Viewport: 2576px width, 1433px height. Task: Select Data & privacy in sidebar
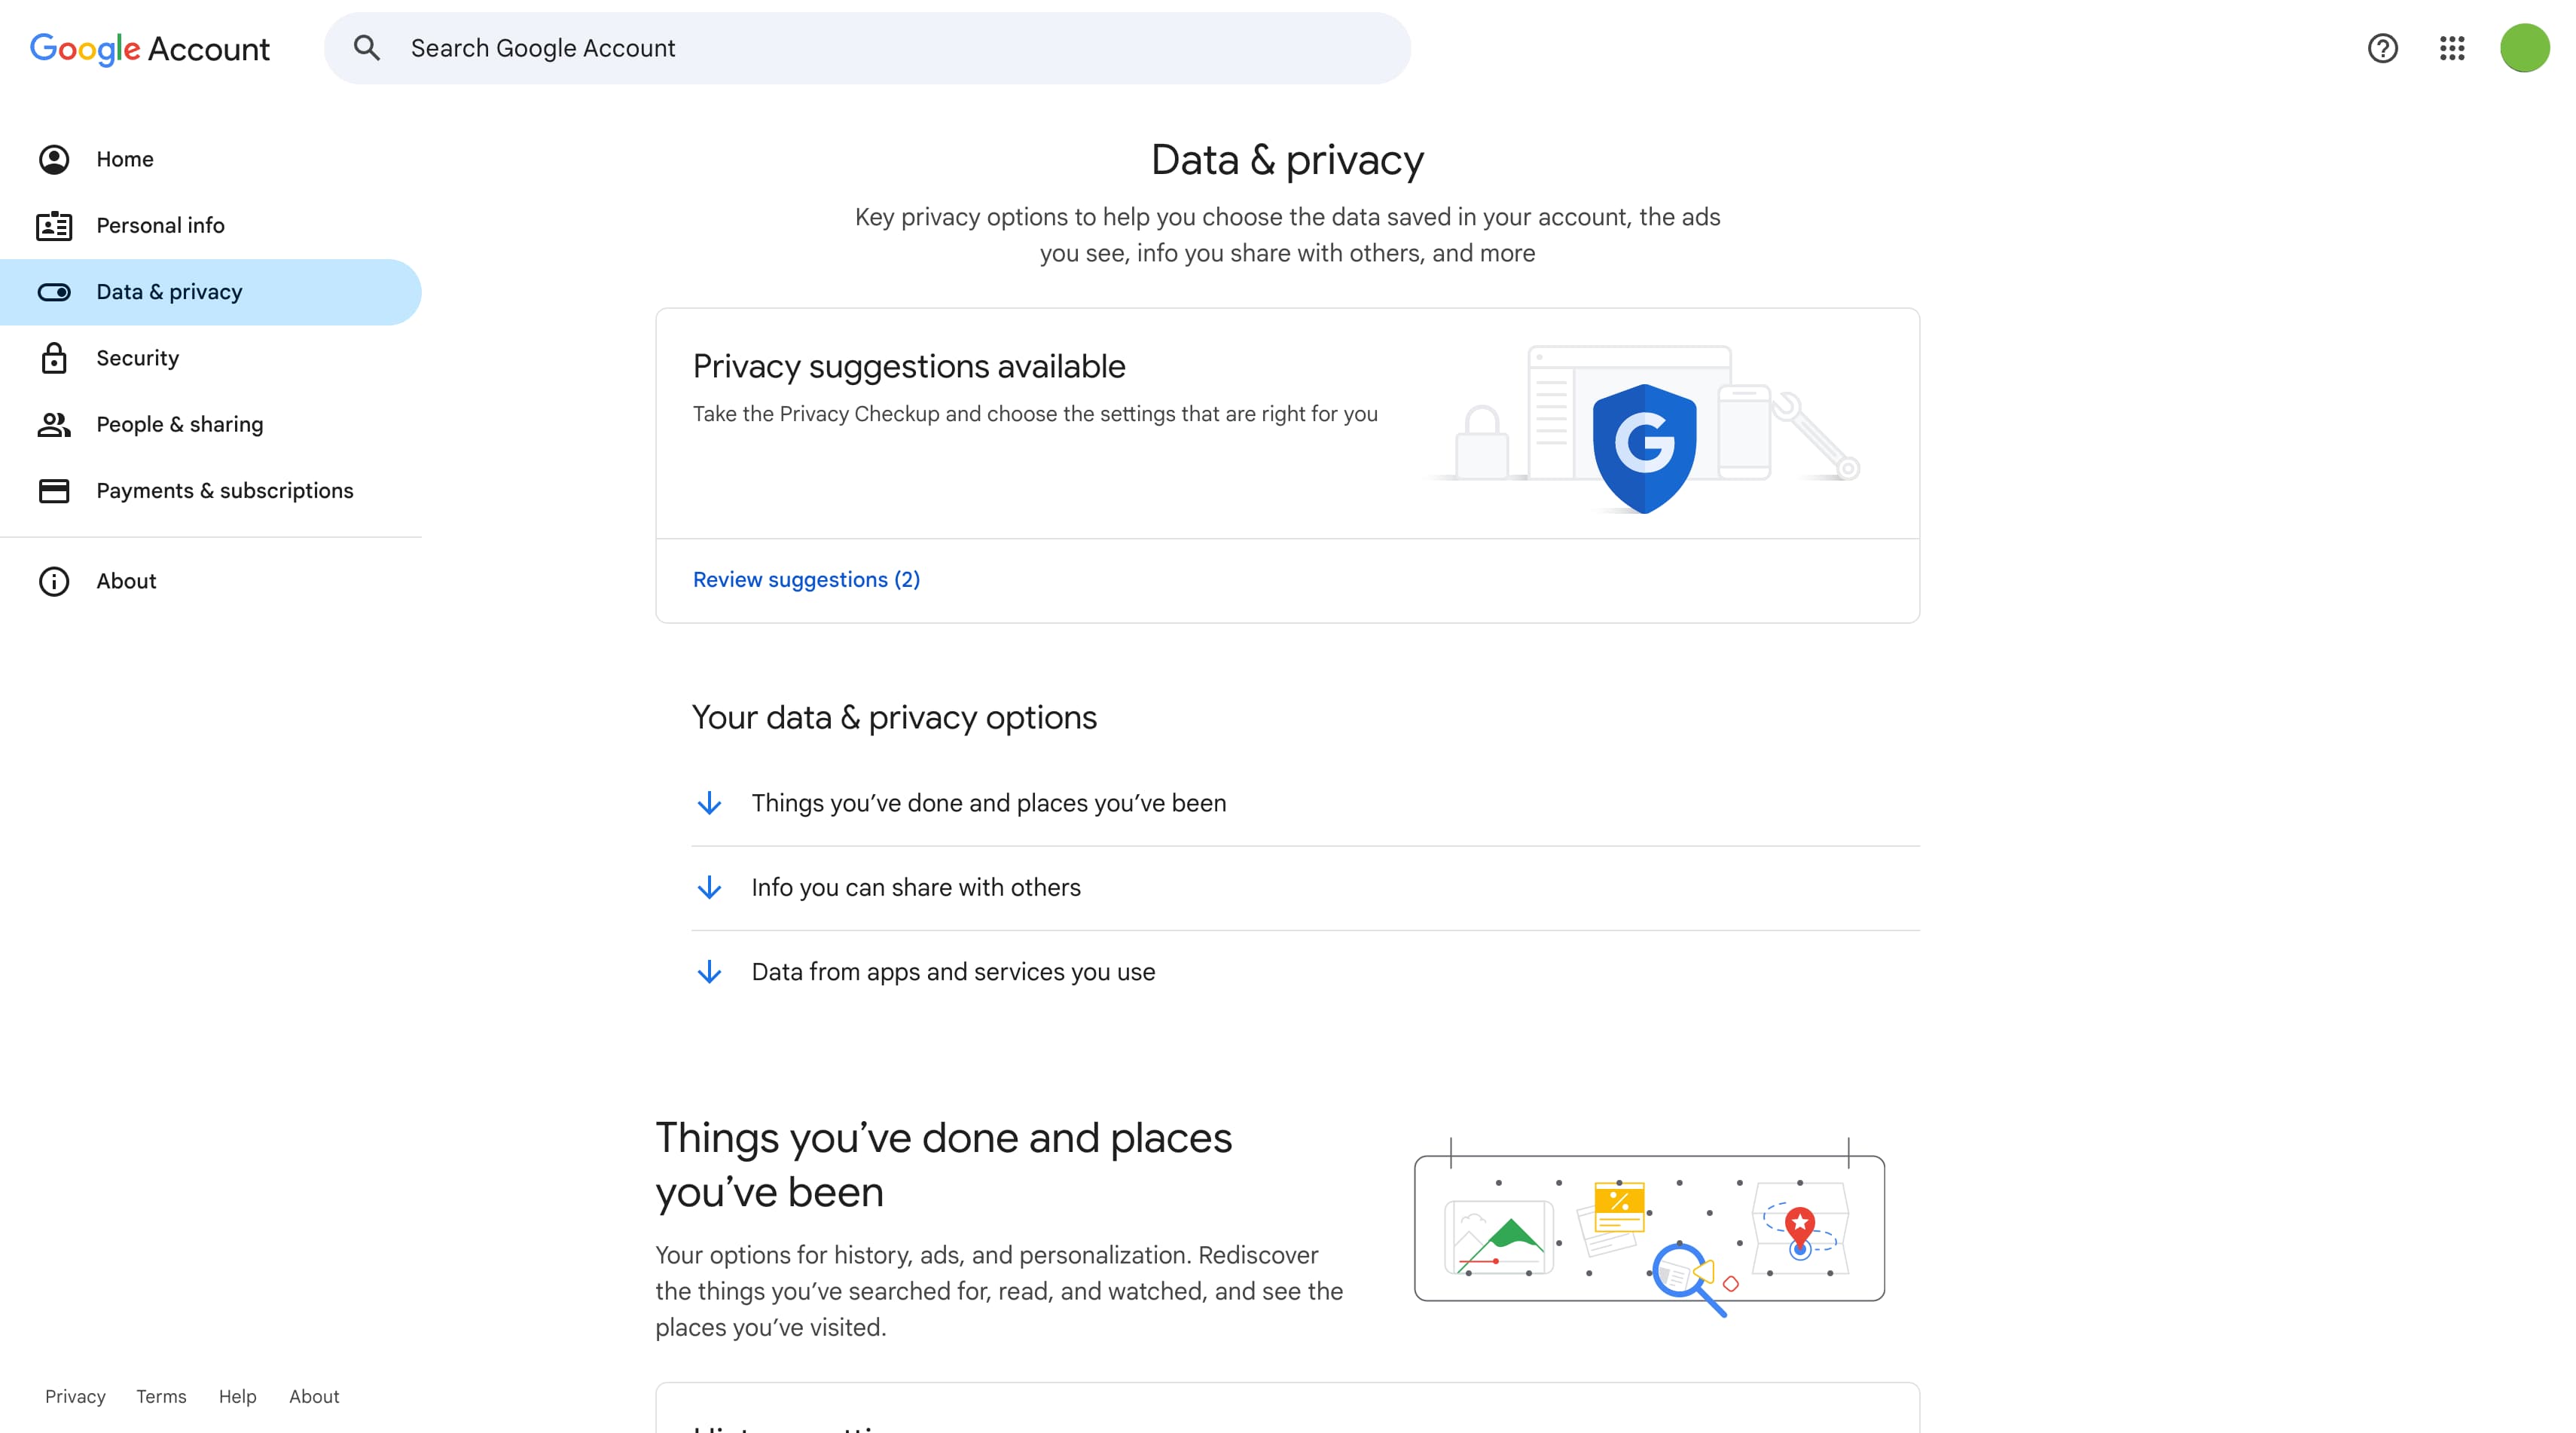[169, 292]
